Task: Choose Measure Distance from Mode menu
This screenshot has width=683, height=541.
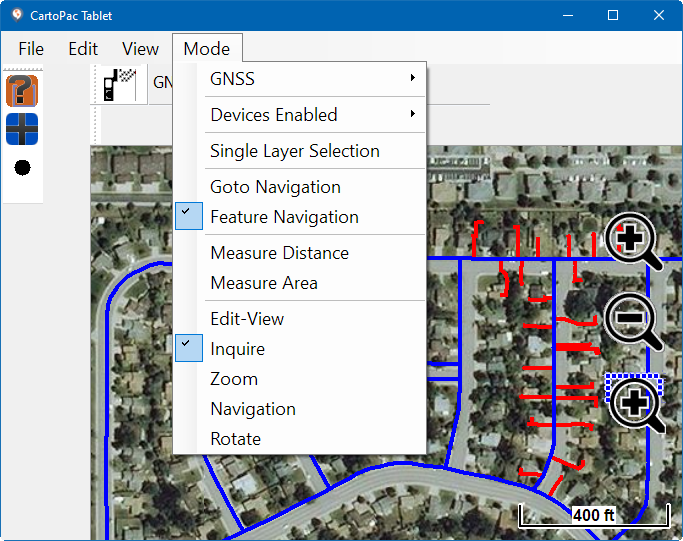Action: [279, 253]
